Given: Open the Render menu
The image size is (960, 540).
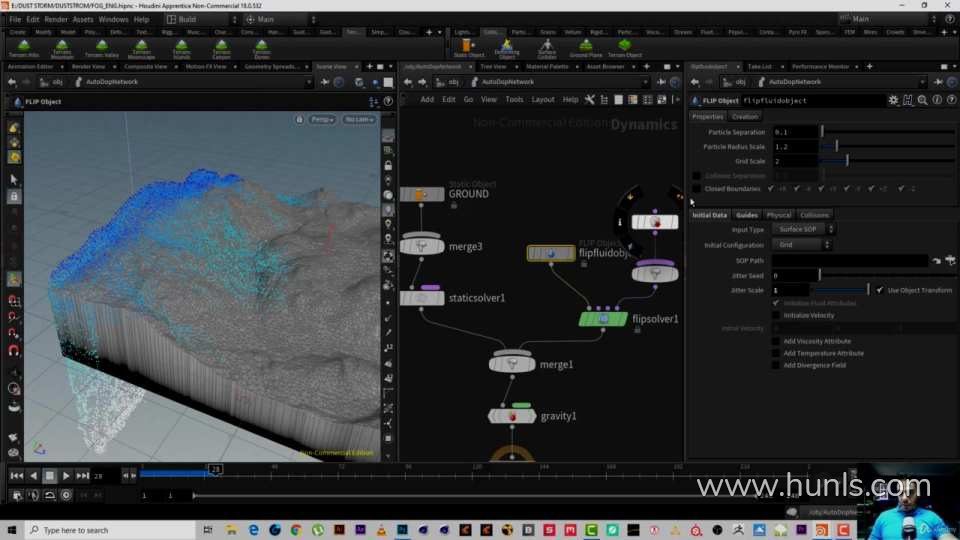Looking at the screenshot, I should pyautogui.click(x=56, y=20).
